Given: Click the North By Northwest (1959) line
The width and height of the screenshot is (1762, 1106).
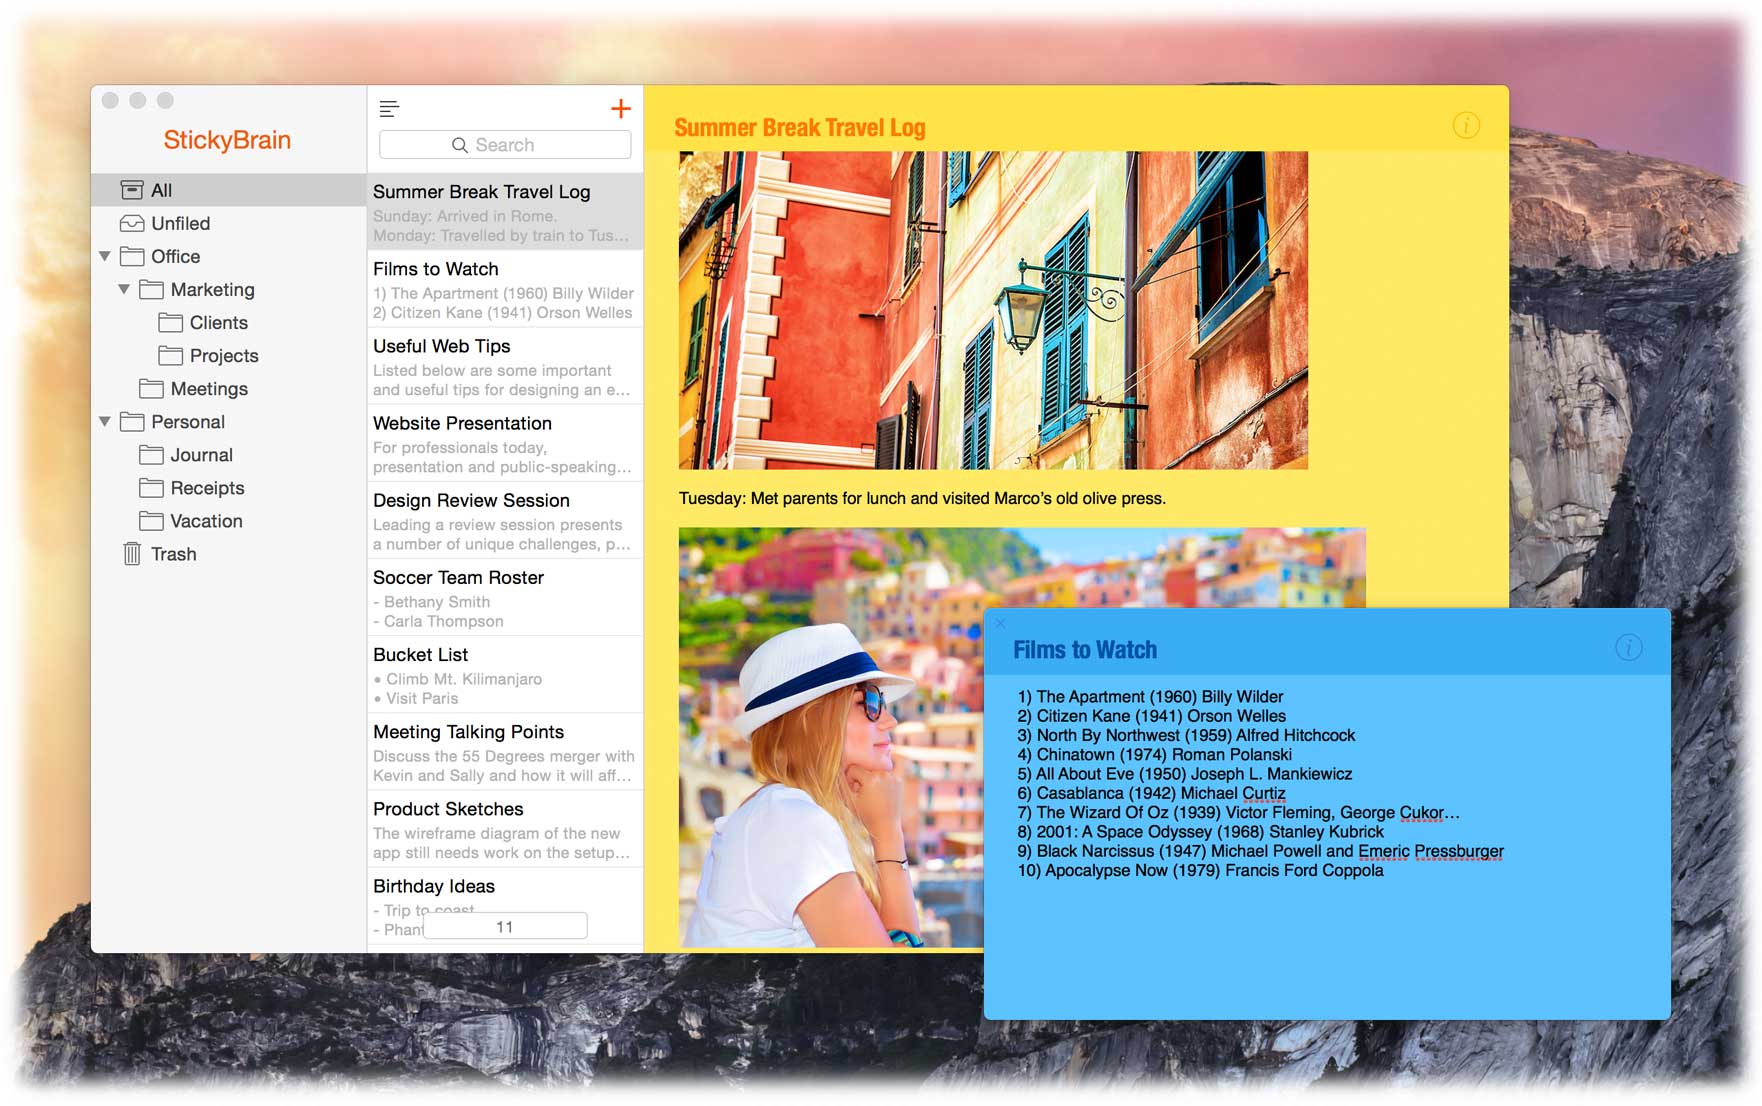Looking at the screenshot, I should coord(1186,735).
